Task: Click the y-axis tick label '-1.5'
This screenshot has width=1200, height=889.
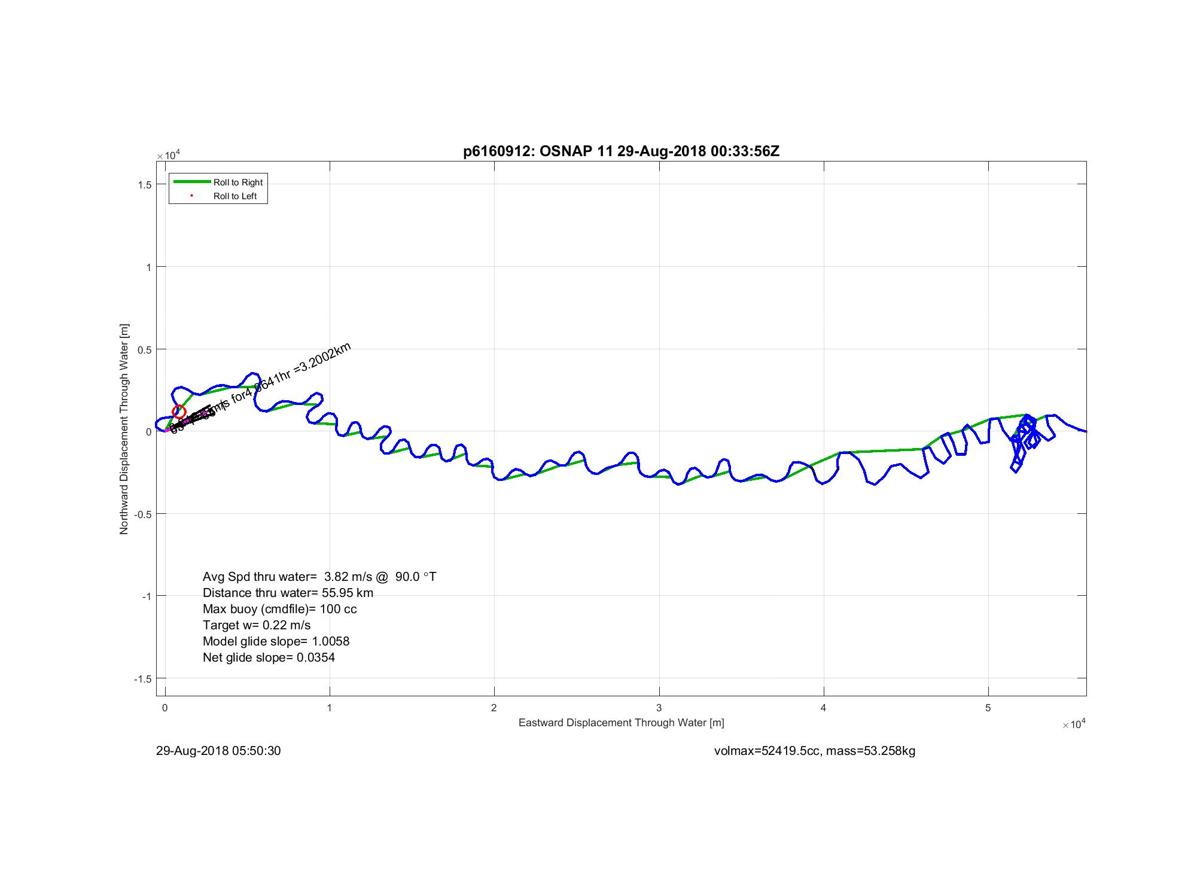Action: tap(142, 679)
